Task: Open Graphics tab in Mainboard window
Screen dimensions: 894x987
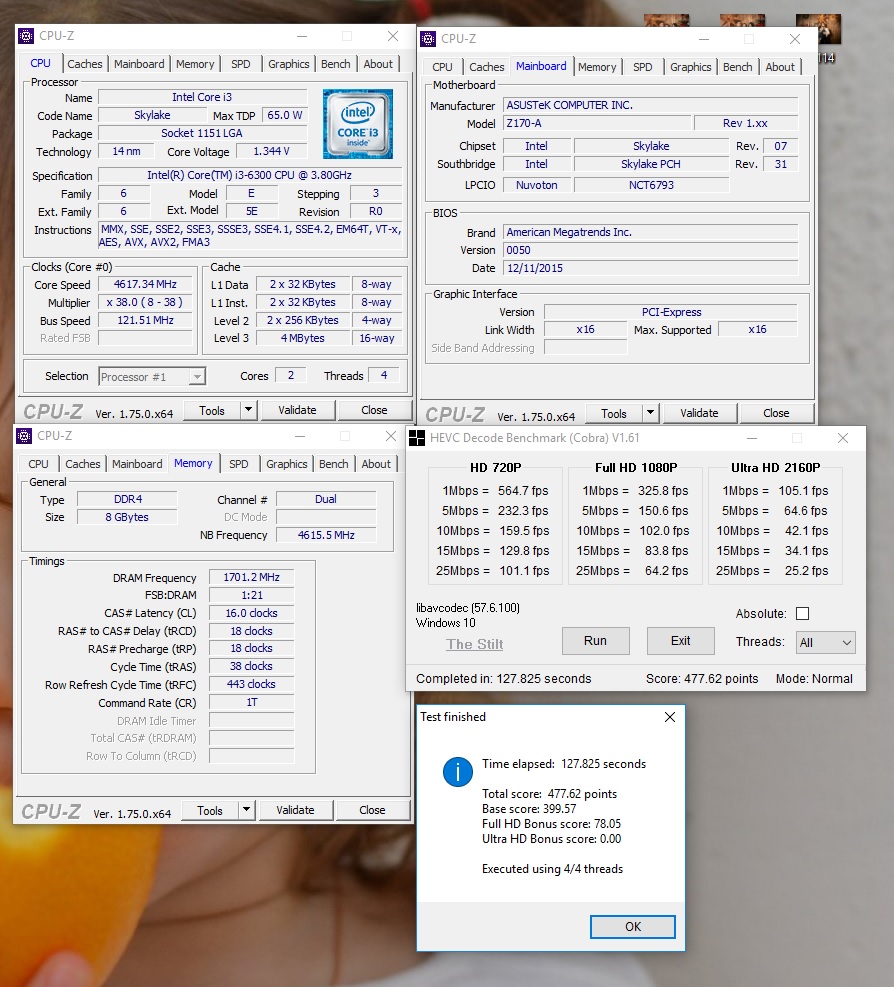Action: click(x=691, y=67)
